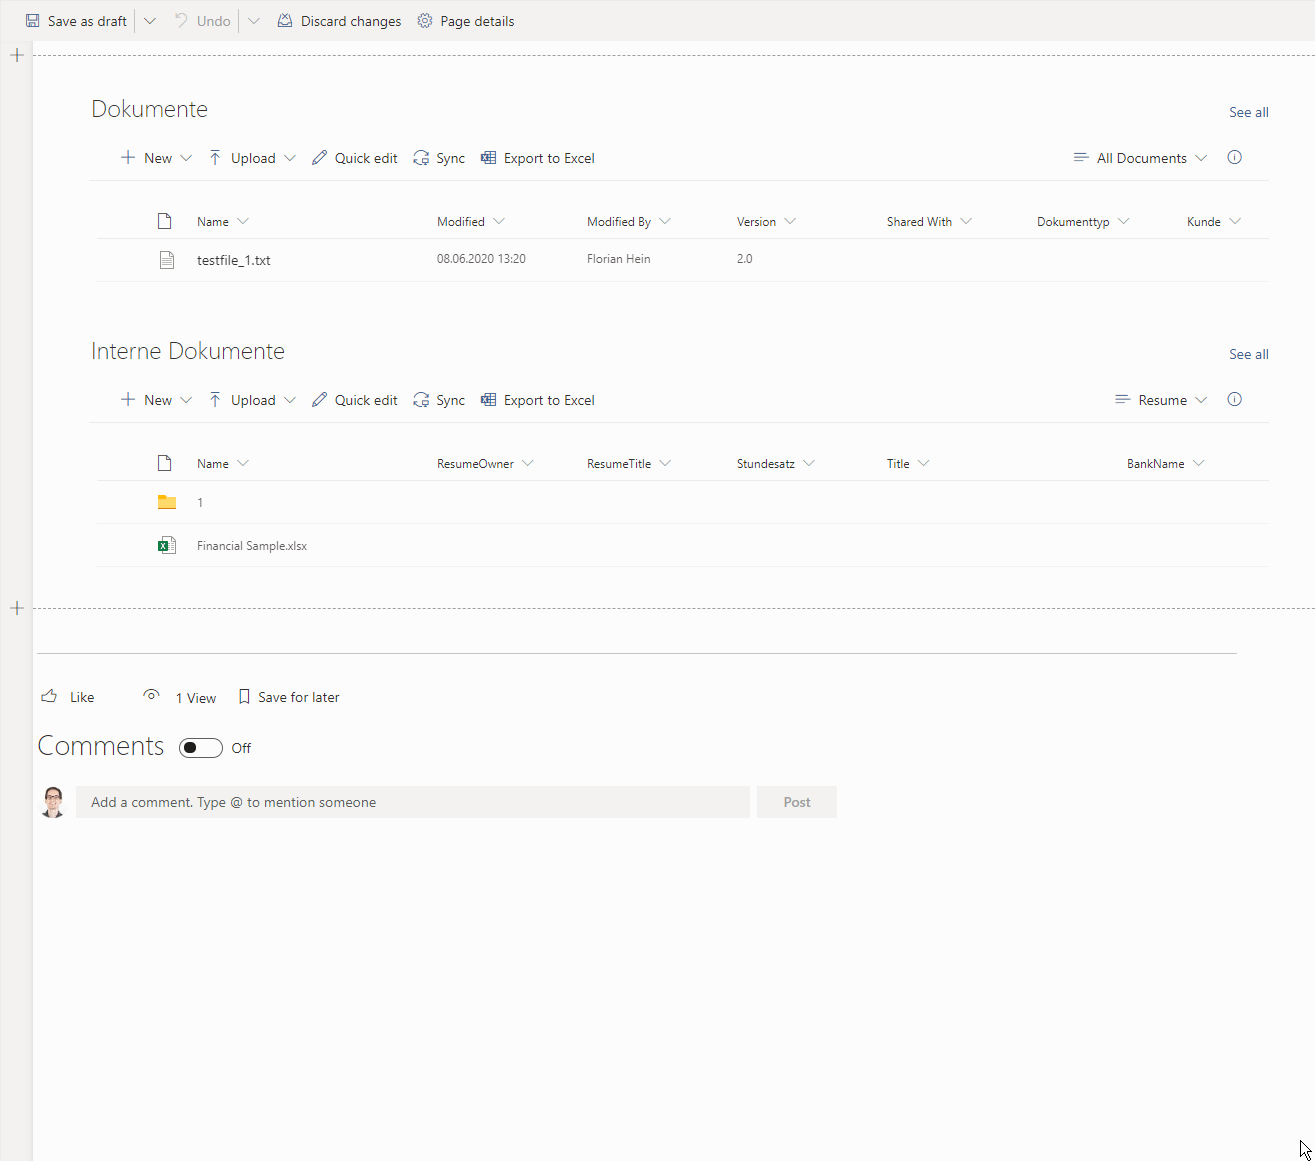This screenshot has width=1315, height=1161.
Task: Click Sync in Interne Dokumente toolbar
Action: pos(439,400)
